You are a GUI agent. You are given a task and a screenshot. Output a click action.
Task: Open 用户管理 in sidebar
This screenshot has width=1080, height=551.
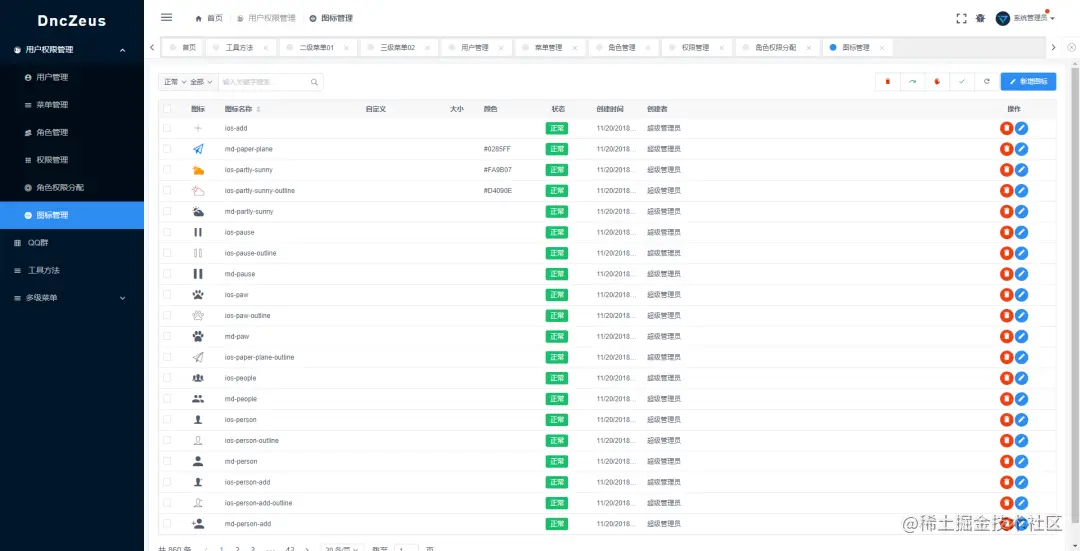tap(72, 77)
